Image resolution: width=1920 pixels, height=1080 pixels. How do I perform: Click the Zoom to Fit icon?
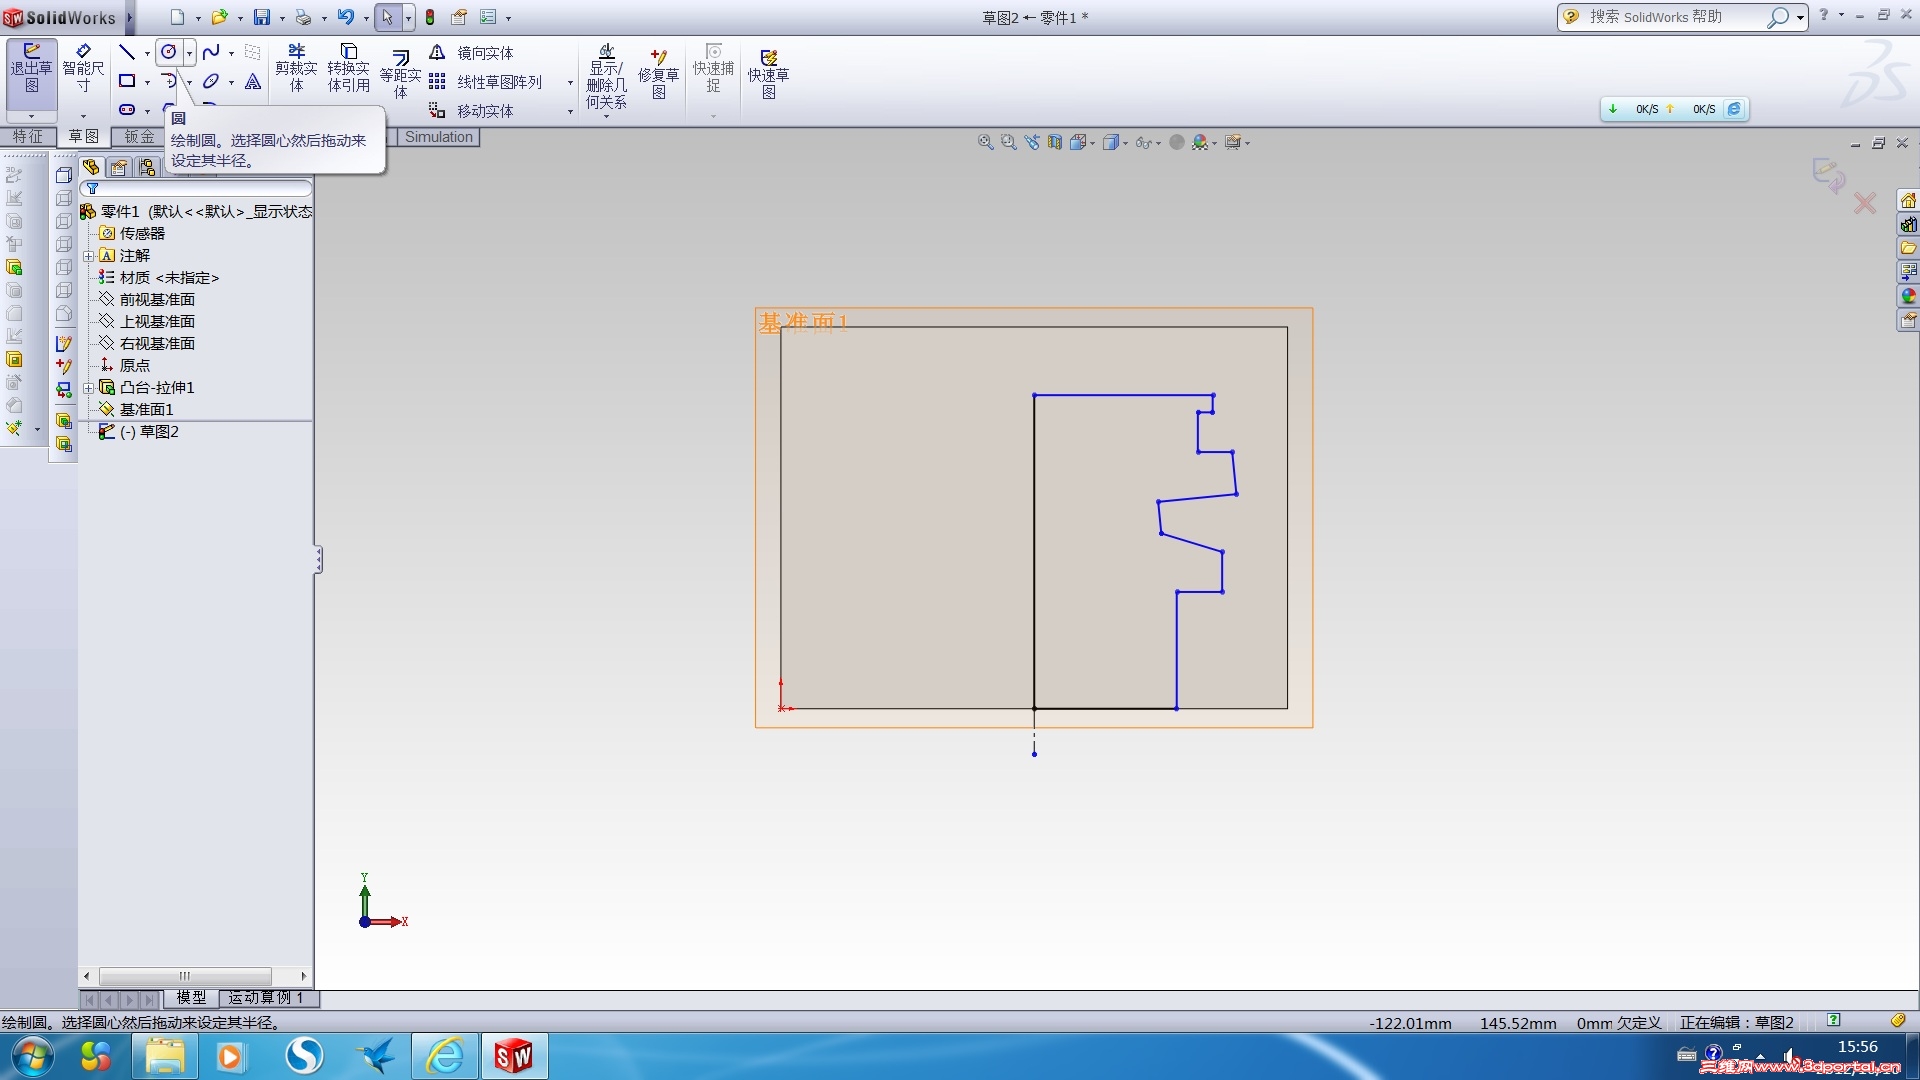[x=985, y=143]
